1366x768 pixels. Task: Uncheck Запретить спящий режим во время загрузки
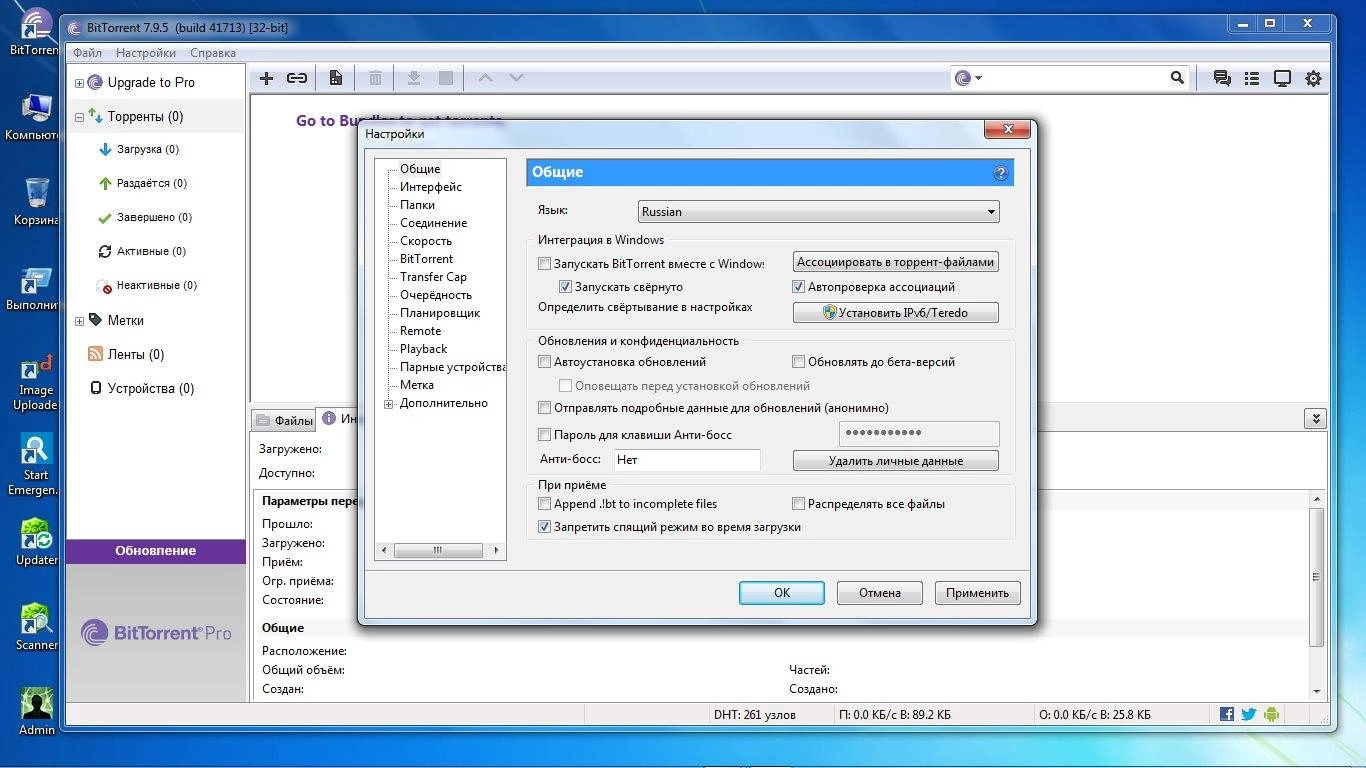click(x=545, y=527)
